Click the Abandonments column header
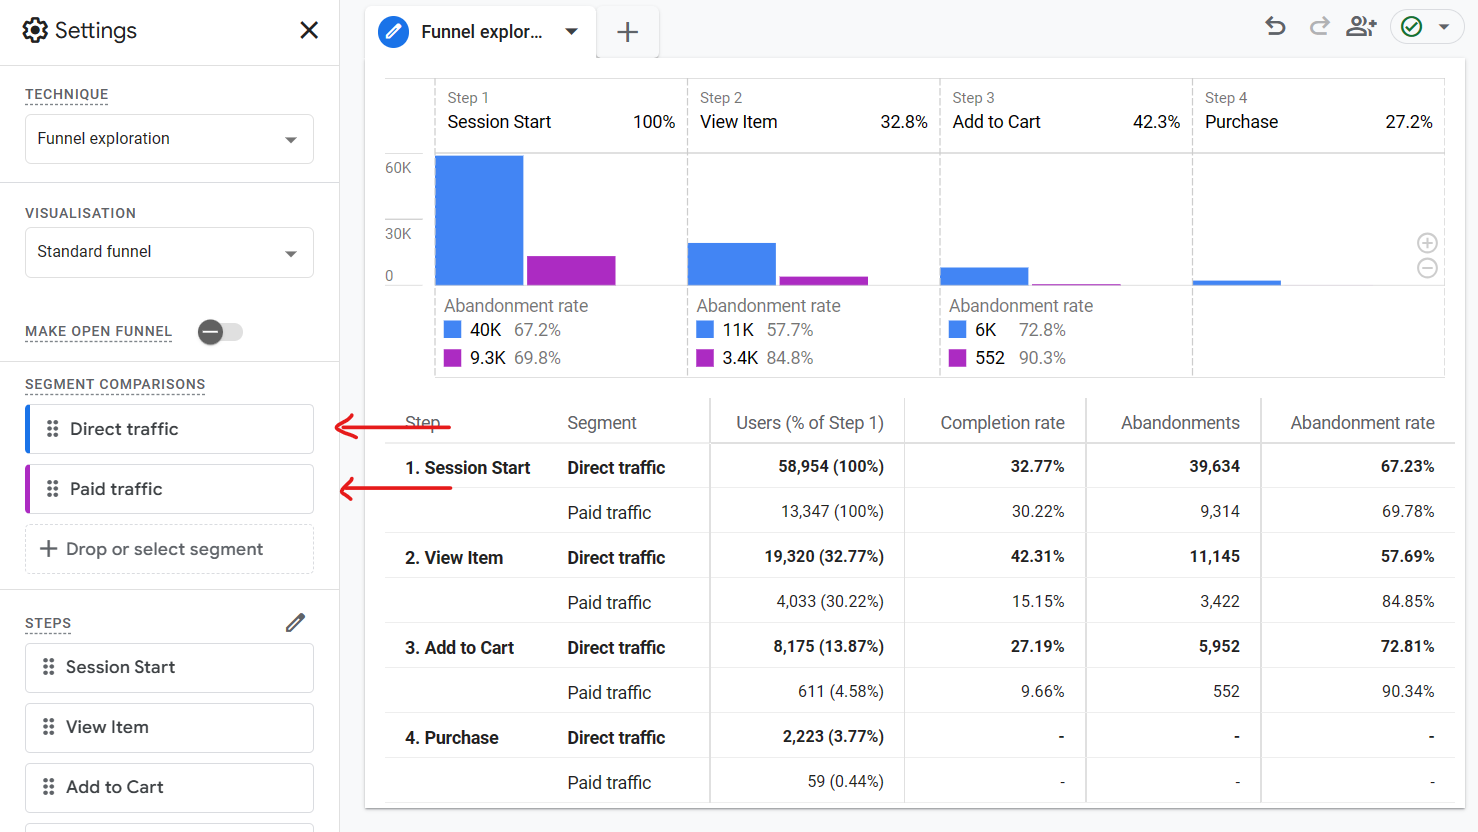 pyautogui.click(x=1180, y=423)
